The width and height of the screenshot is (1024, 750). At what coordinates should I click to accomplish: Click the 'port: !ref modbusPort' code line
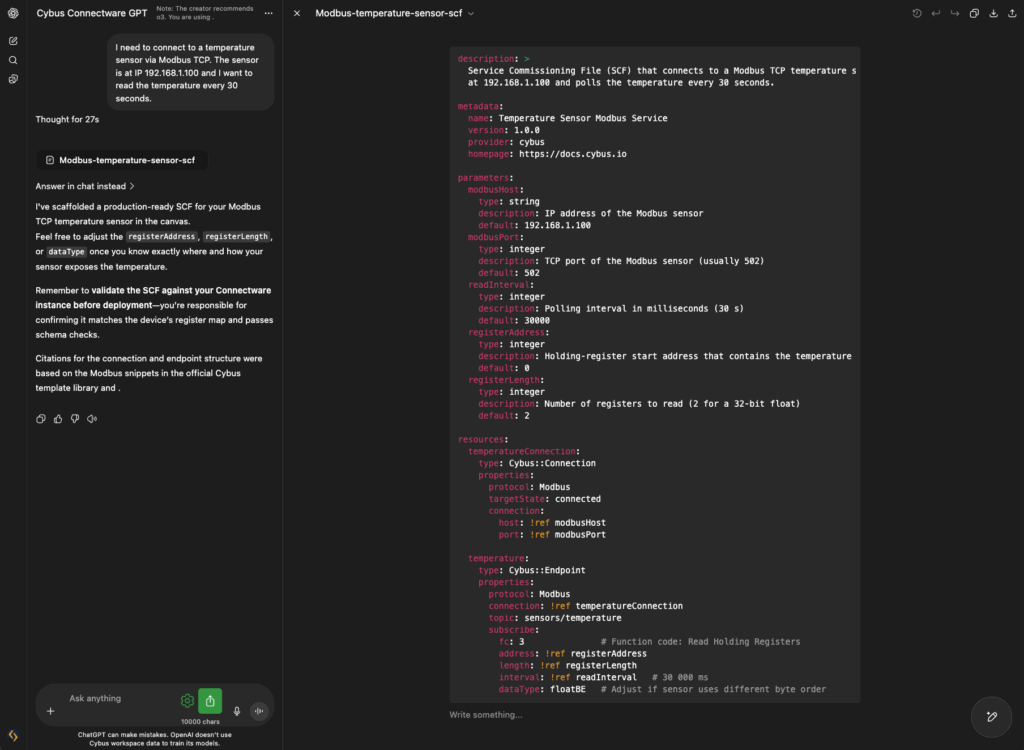[552, 534]
